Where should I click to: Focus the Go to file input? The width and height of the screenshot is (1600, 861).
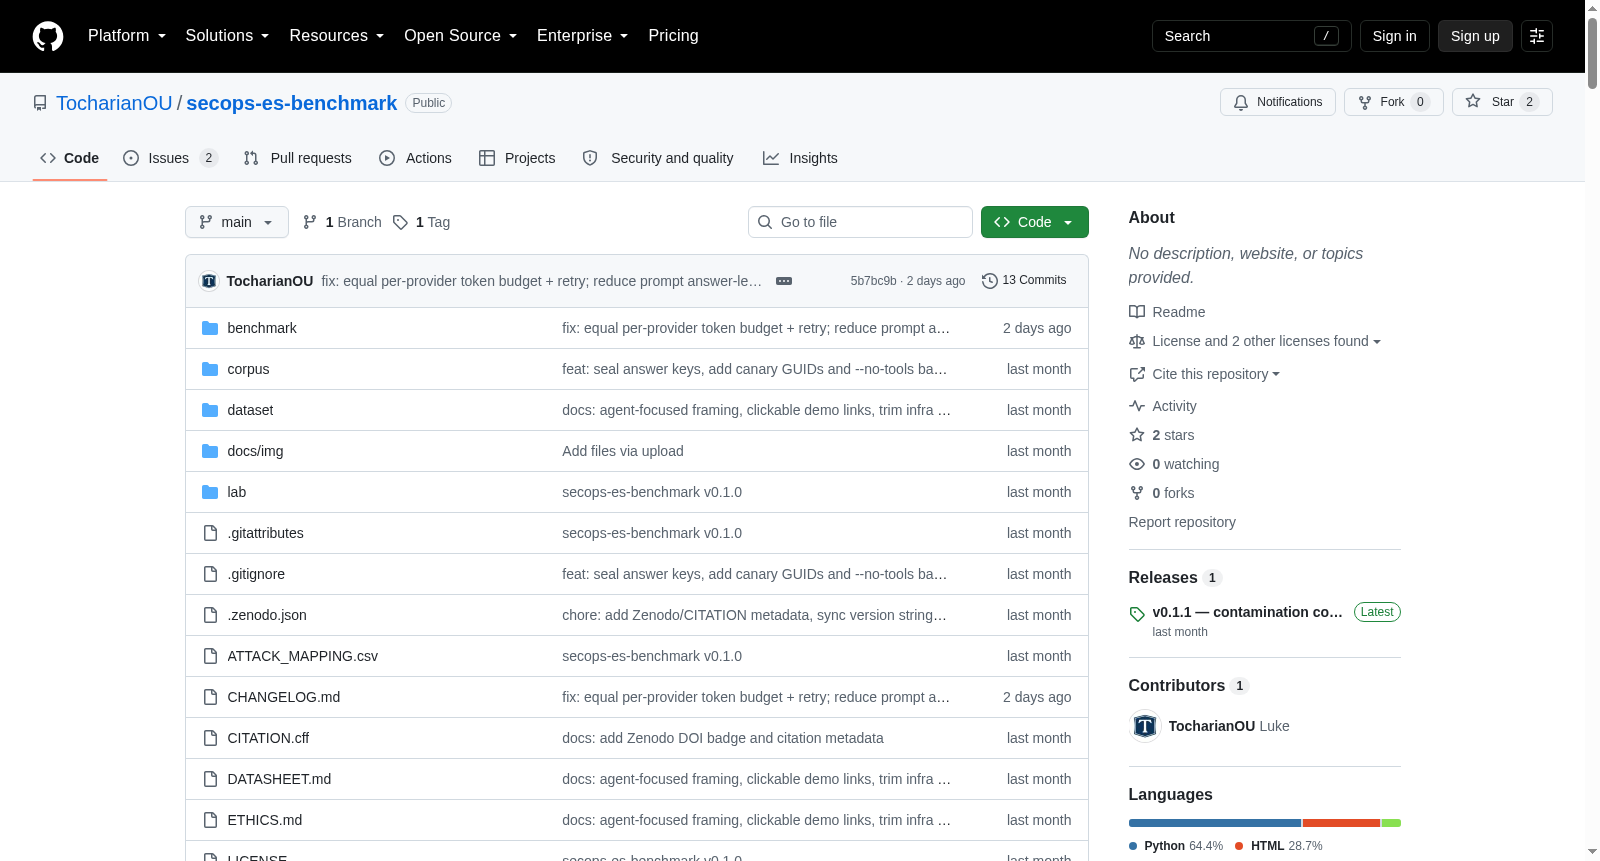860,222
